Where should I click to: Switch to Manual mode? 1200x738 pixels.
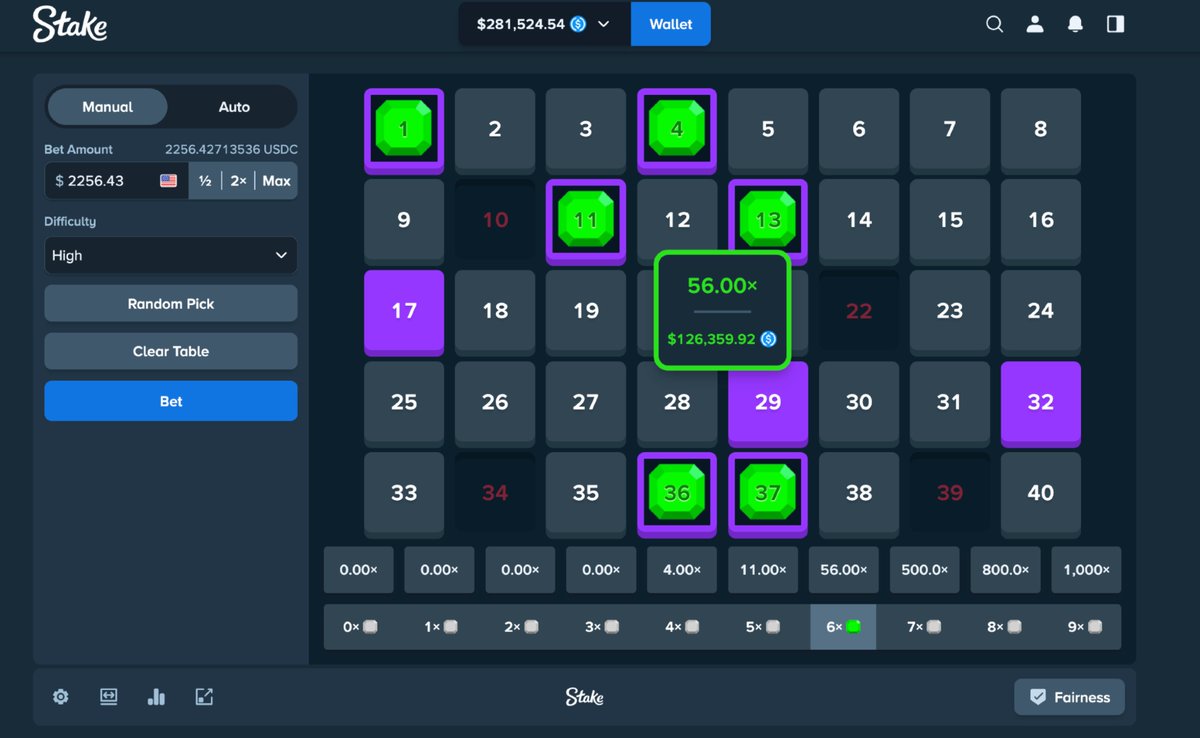[x=108, y=107]
